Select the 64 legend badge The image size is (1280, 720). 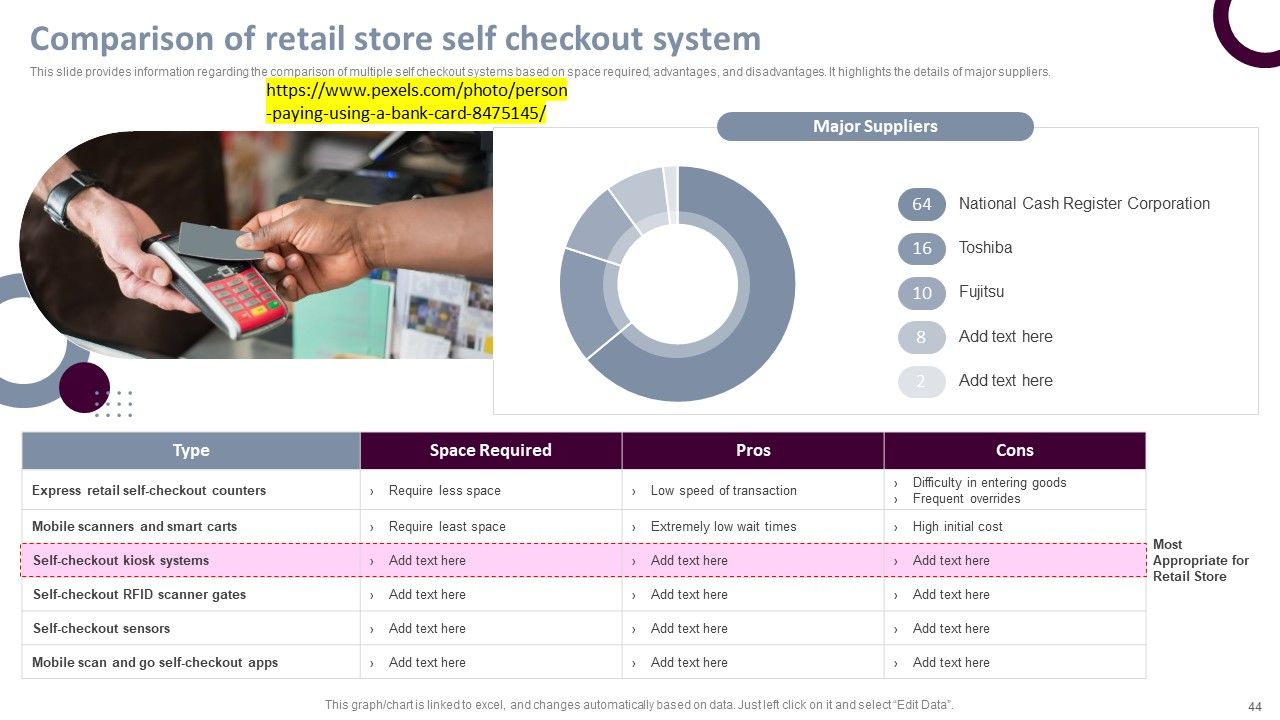pos(921,204)
